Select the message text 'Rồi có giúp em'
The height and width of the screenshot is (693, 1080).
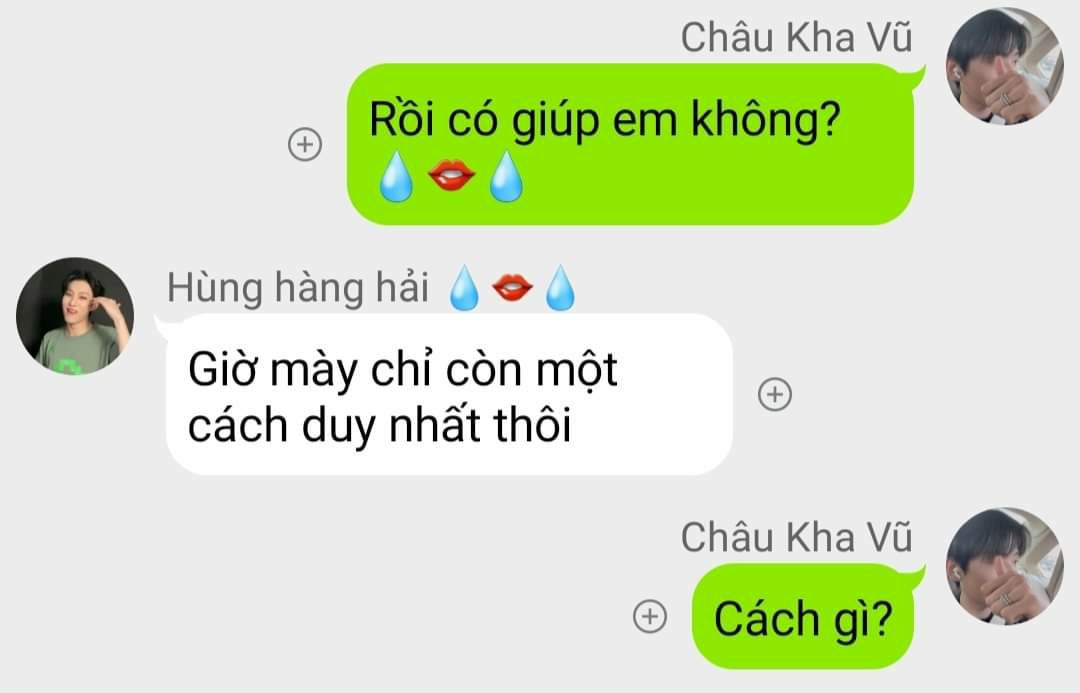[525, 120]
